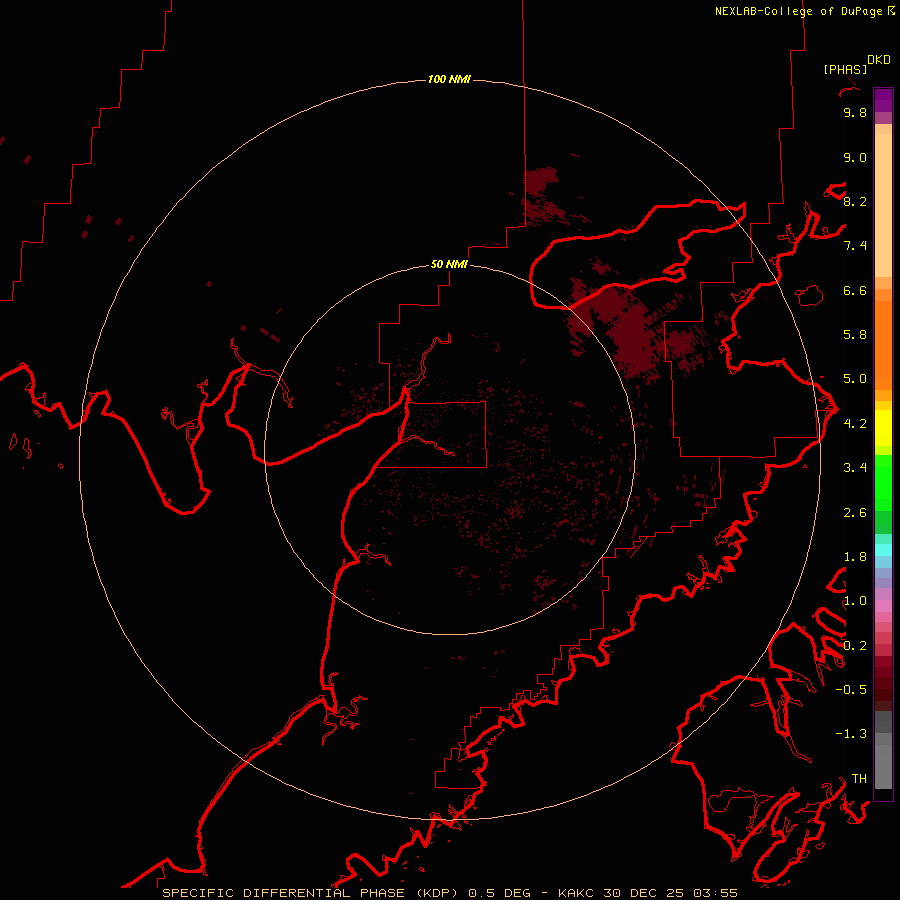Click the 0.2 scale value

point(855,646)
